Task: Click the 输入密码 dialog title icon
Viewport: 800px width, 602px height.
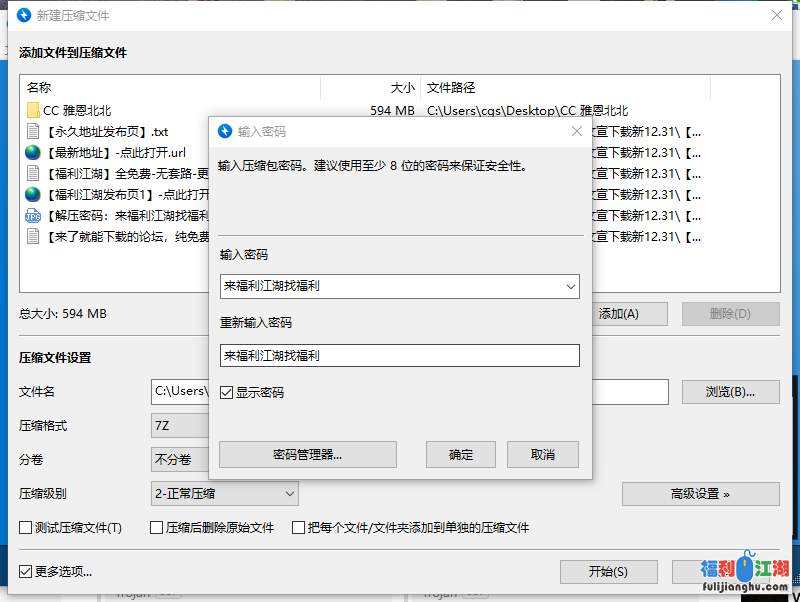Action: click(225, 131)
